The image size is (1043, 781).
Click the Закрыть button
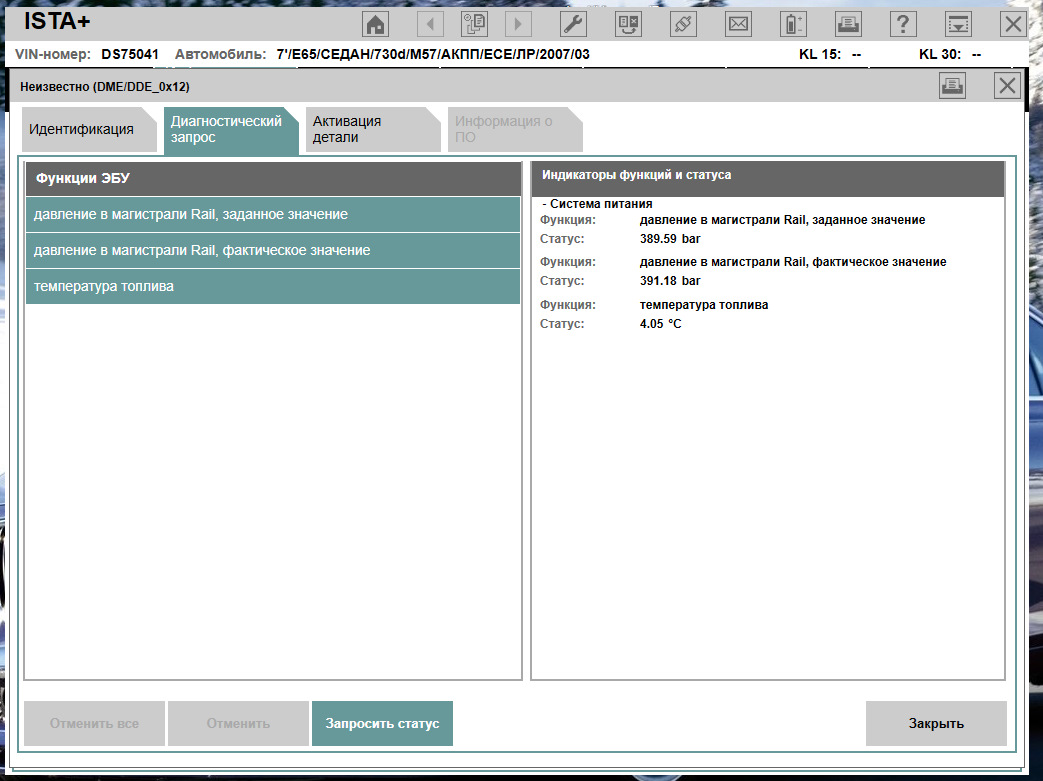pyautogui.click(x=936, y=723)
